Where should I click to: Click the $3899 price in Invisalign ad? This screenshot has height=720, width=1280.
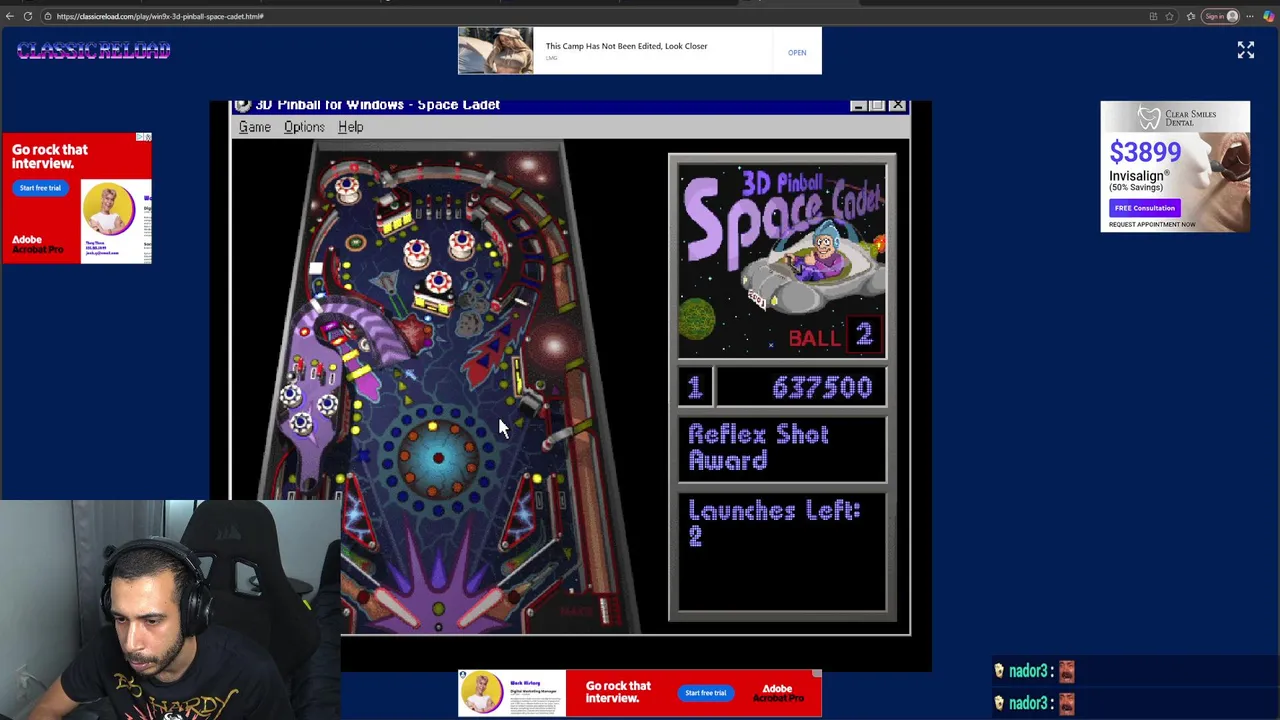1145,152
